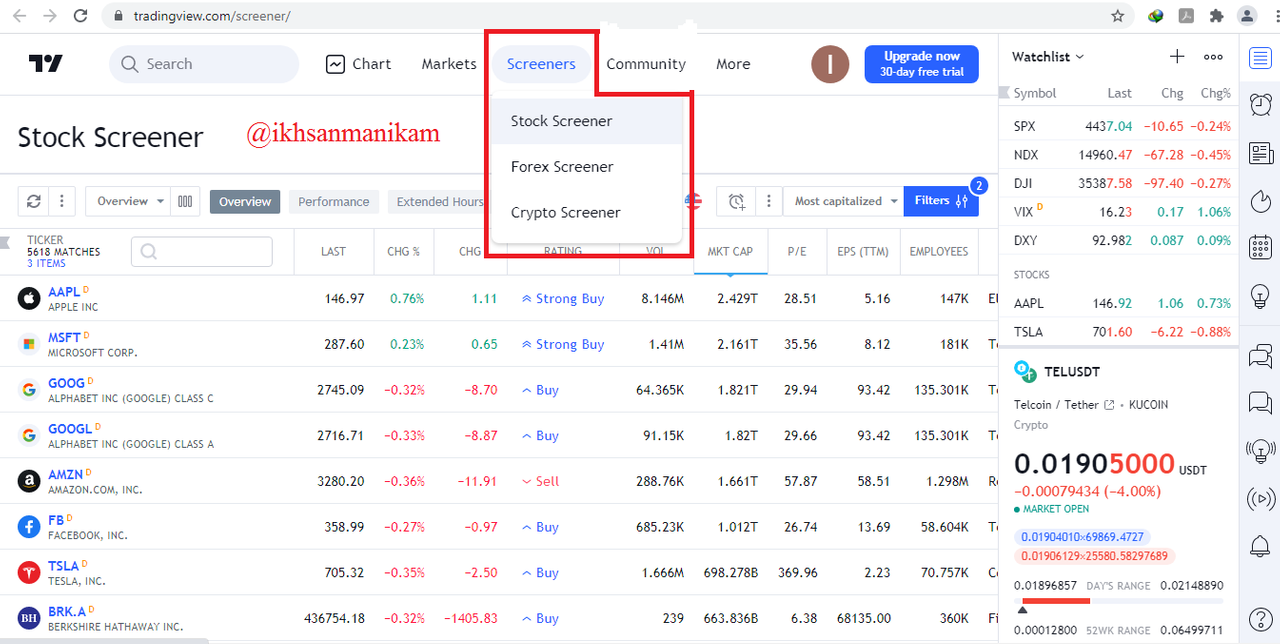Click the Apple logo in AAPL row
Screen dimensions: 1280x644
click(30, 298)
